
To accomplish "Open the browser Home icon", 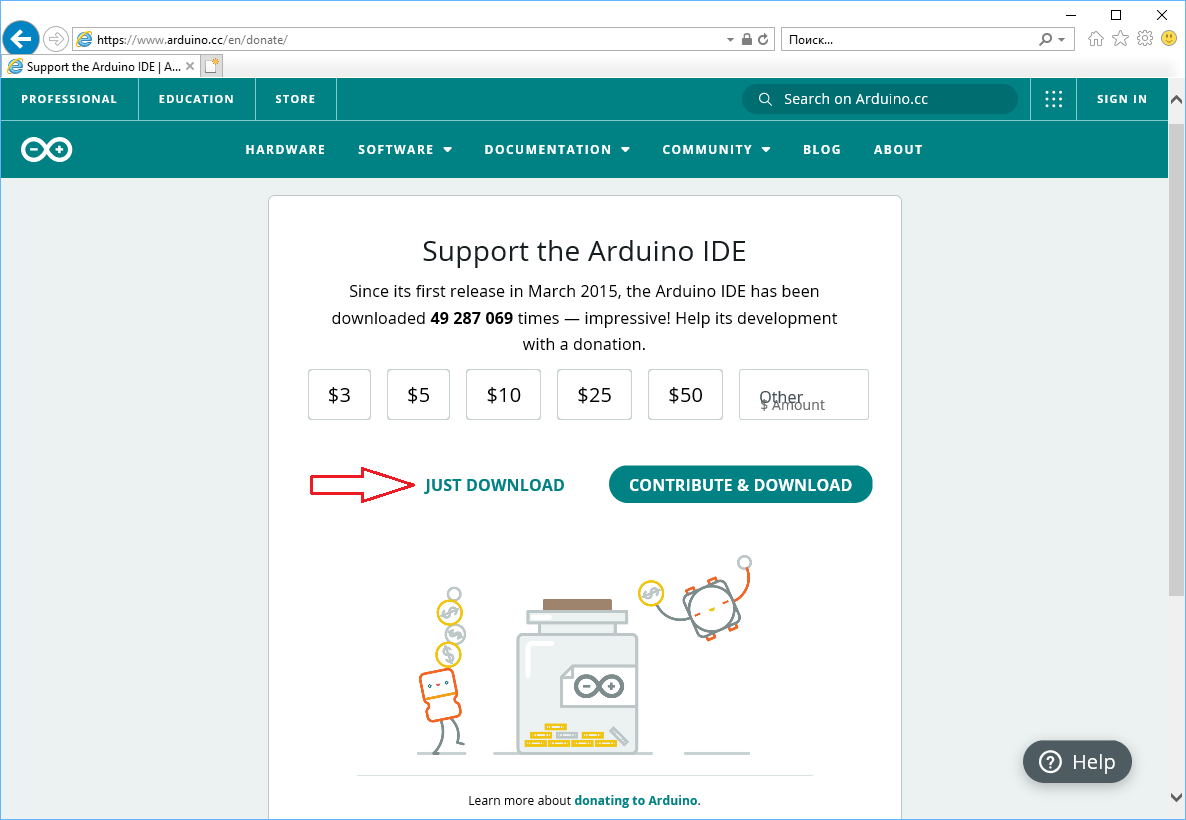I will tap(1095, 39).
